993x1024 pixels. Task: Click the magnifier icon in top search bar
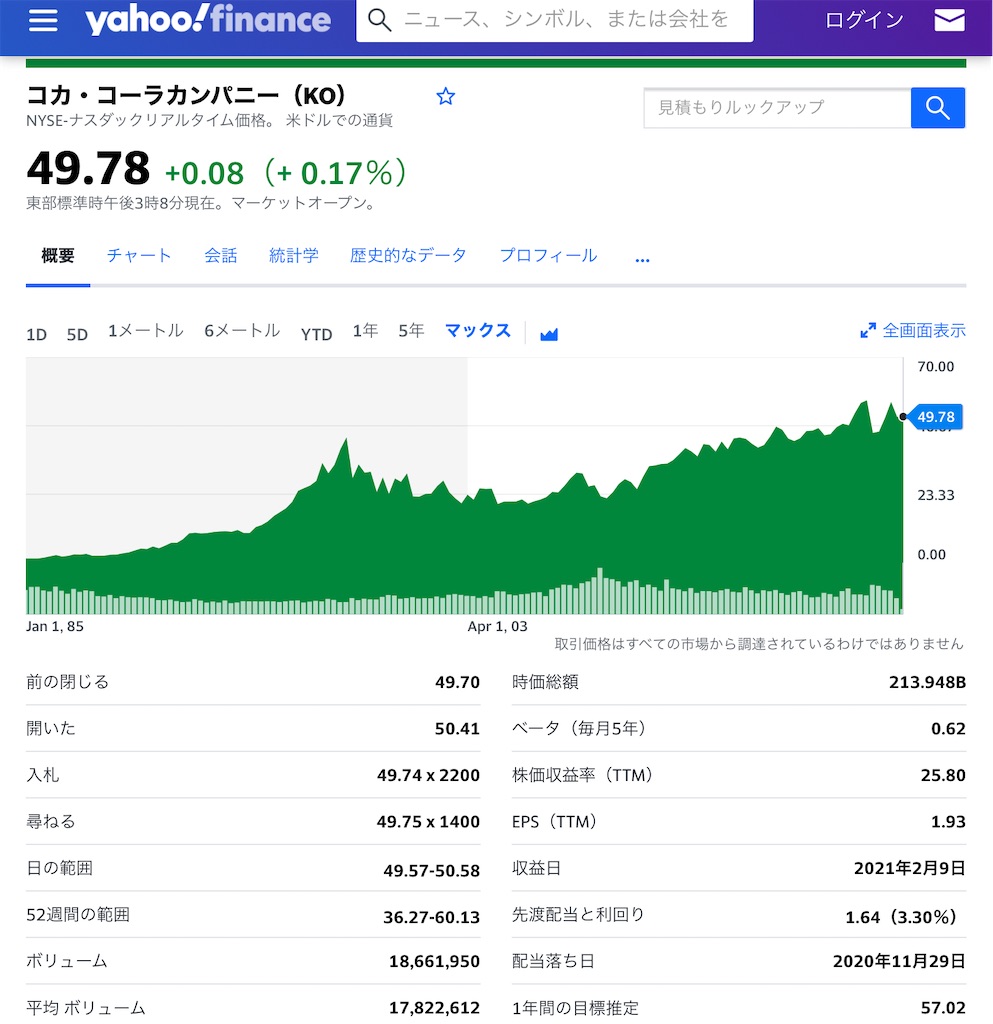tap(379, 20)
